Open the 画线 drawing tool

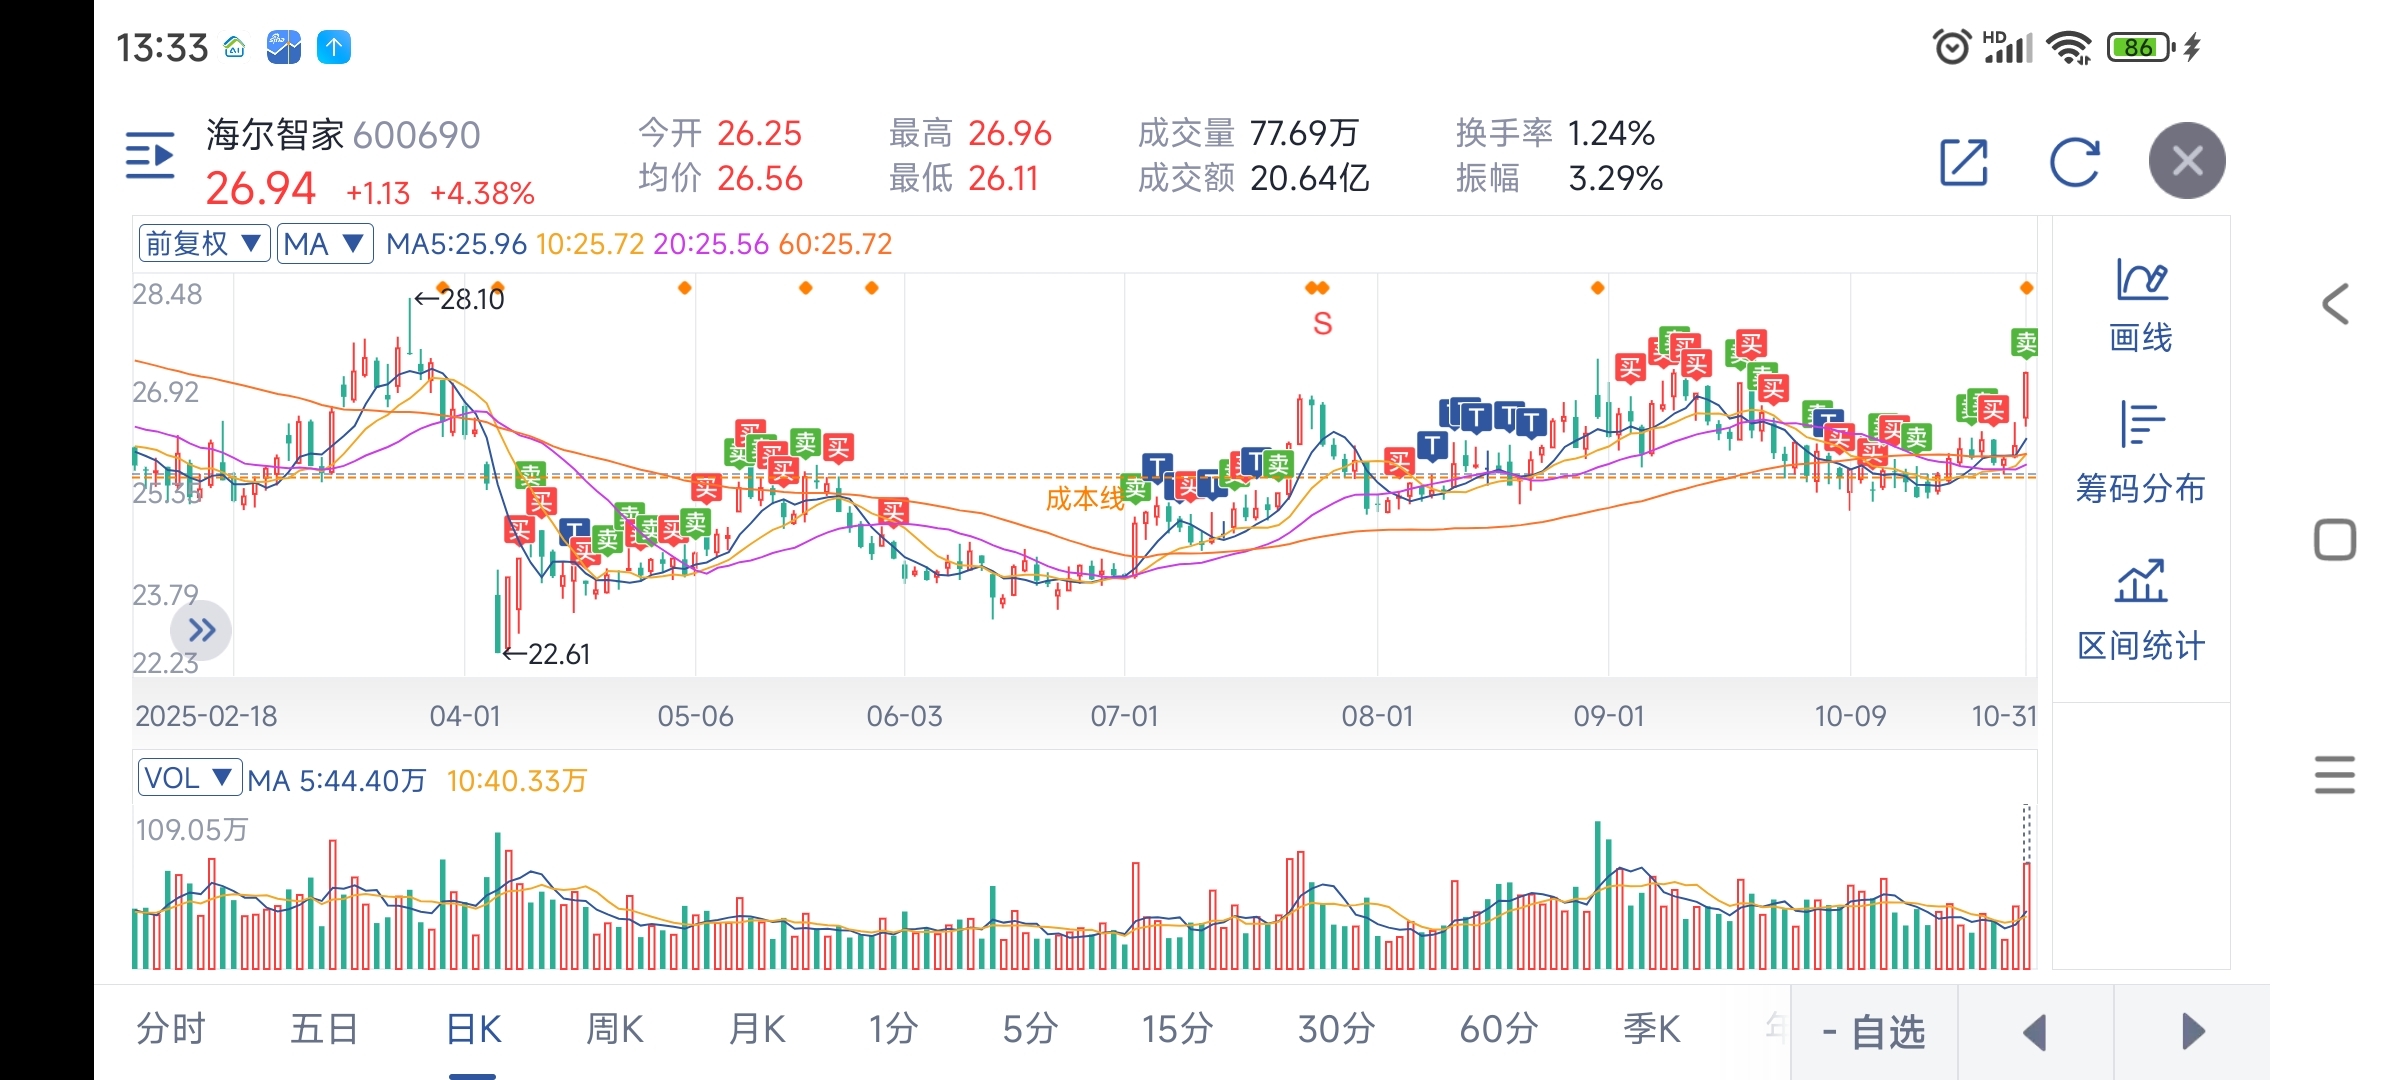2141,305
